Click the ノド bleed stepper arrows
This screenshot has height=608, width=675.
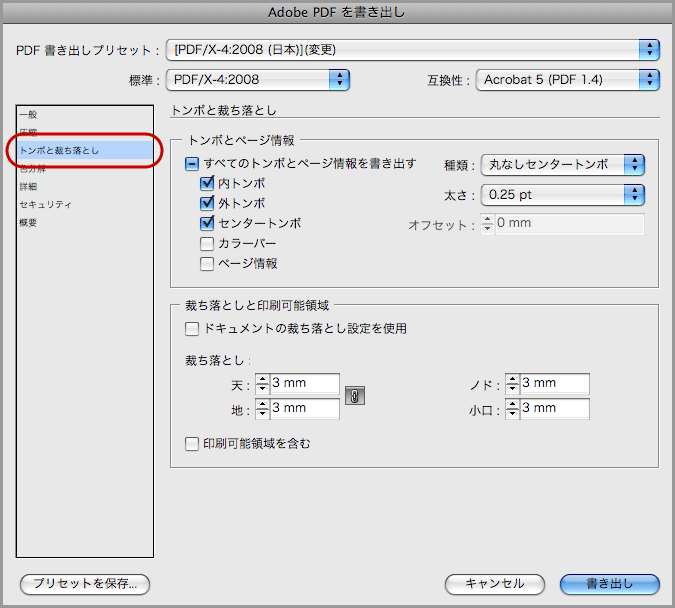pos(512,383)
